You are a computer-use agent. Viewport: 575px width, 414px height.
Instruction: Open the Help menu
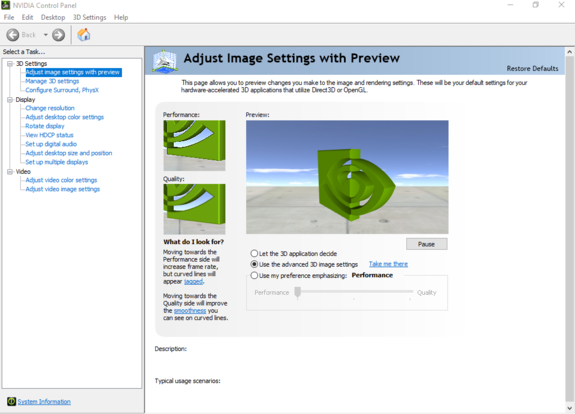(121, 17)
